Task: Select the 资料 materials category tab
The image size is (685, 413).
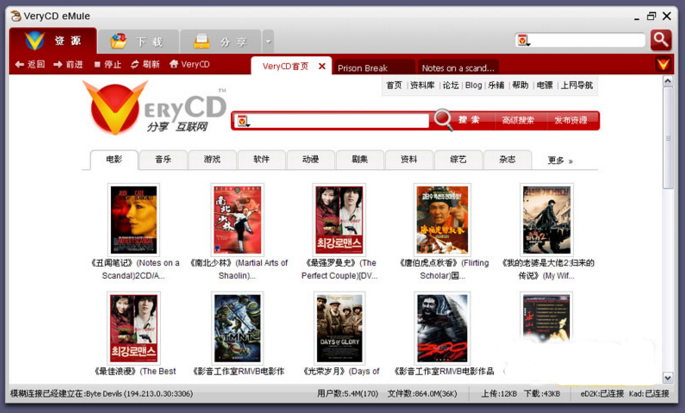Action: click(x=409, y=160)
